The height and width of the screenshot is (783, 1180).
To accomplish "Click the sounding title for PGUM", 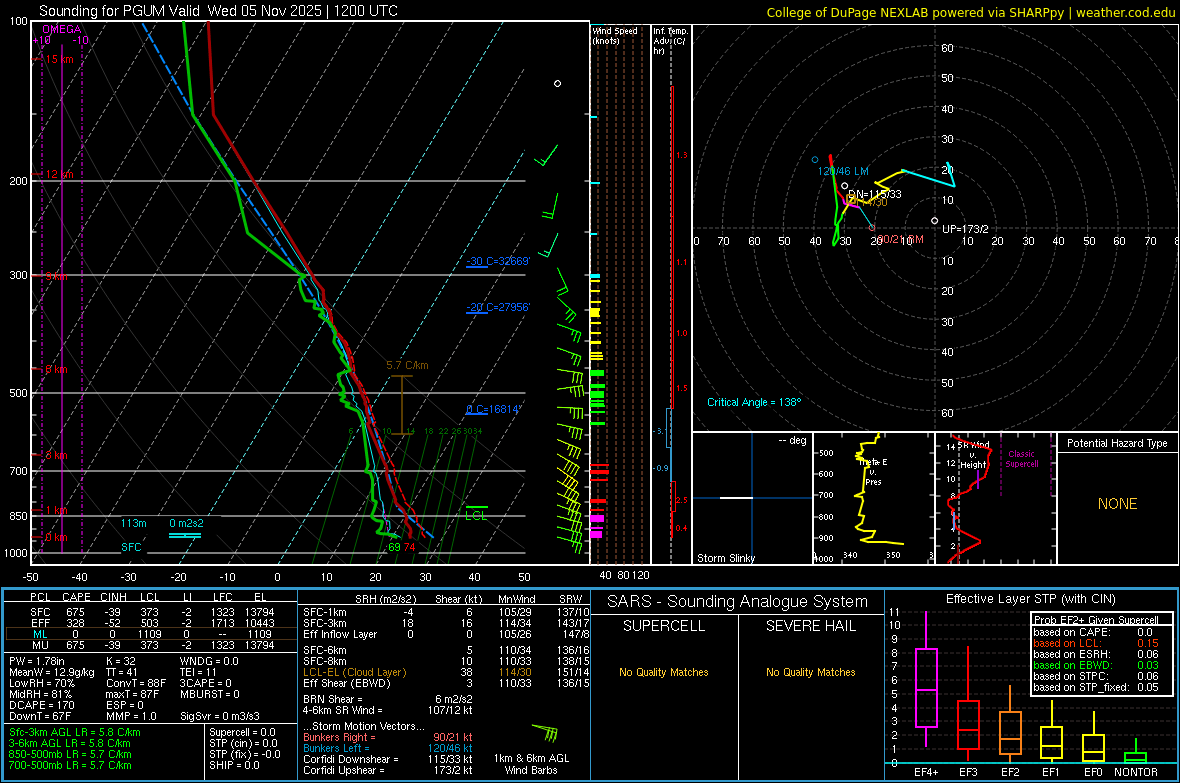I will (x=218, y=11).
